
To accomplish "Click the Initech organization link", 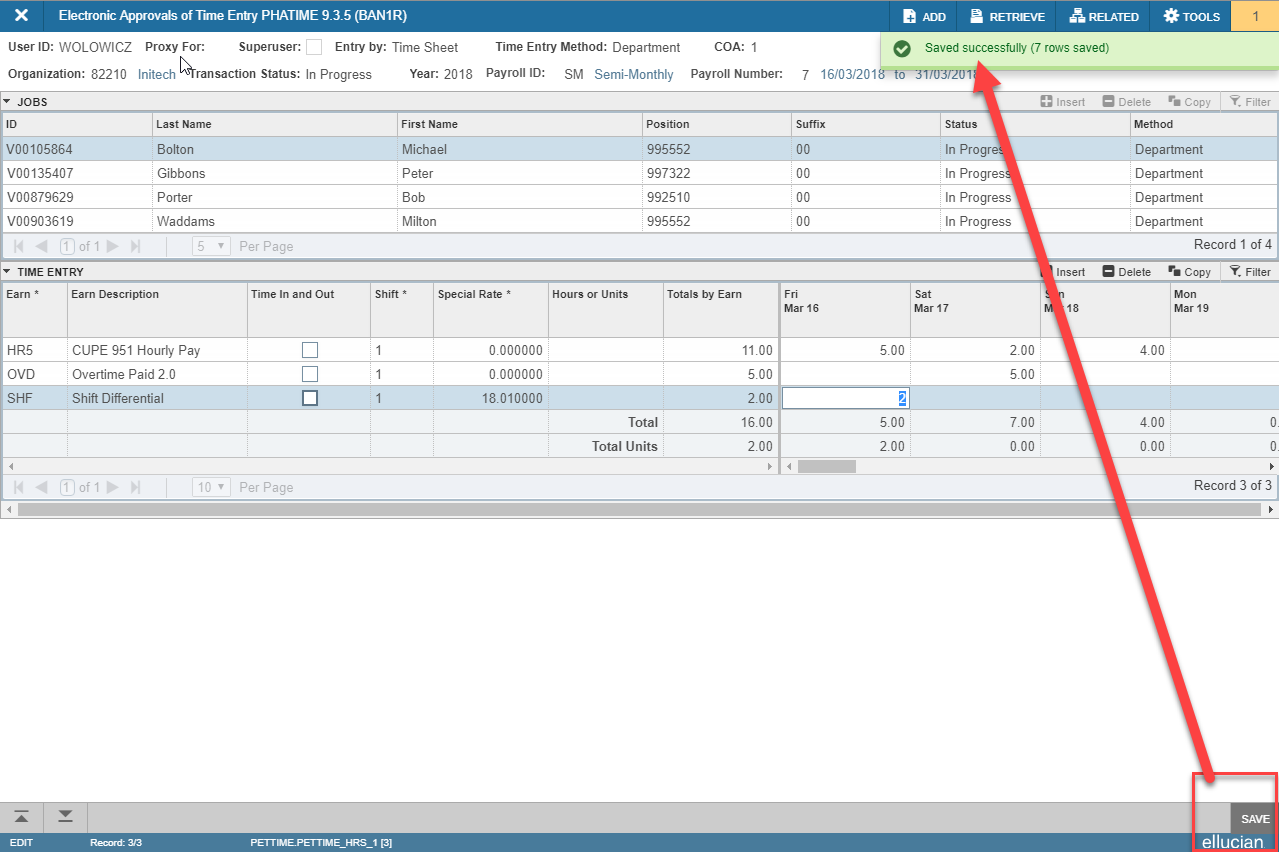I will click(156, 74).
